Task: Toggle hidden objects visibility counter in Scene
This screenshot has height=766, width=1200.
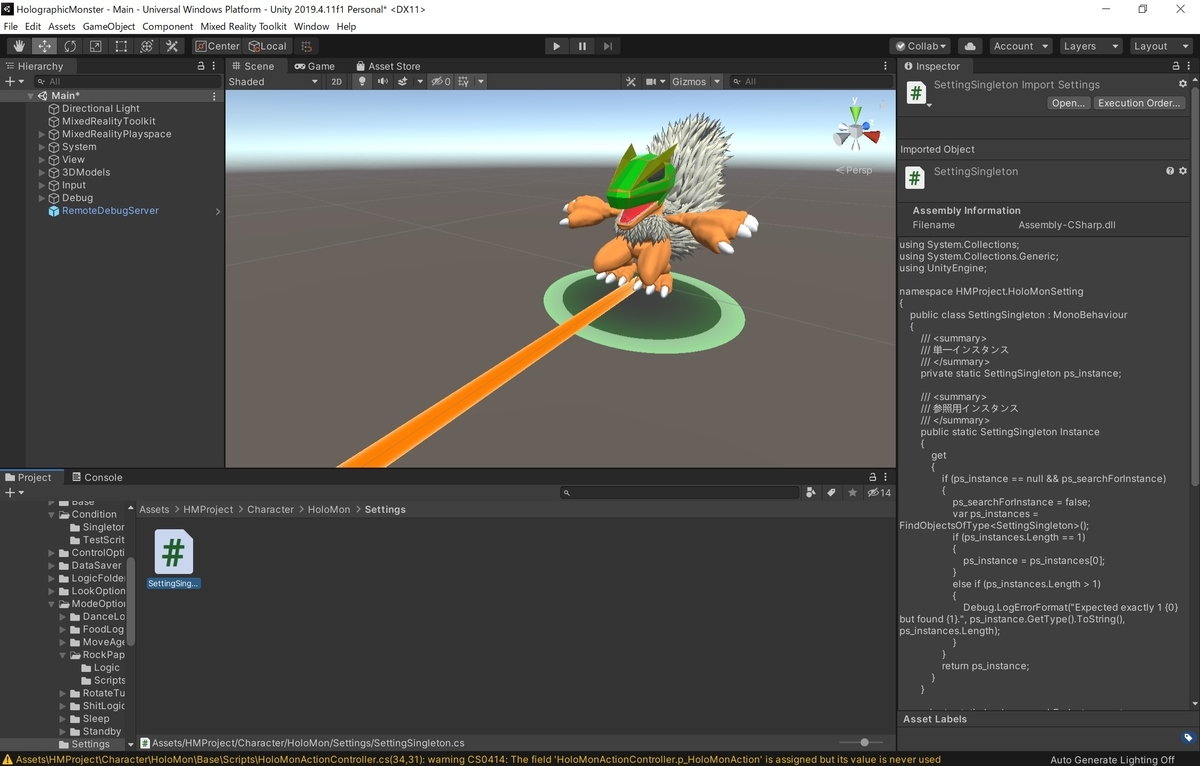Action: [441, 82]
